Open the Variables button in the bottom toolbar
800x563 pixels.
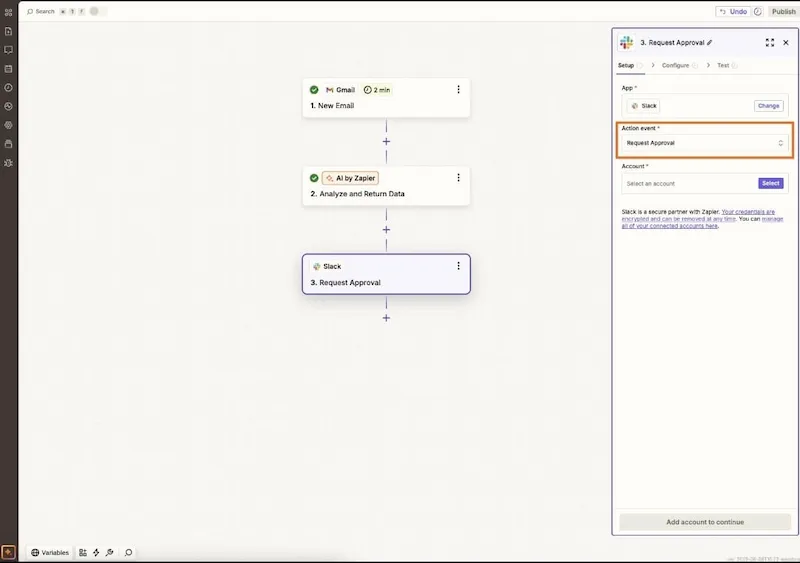click(x=50, y=552)
